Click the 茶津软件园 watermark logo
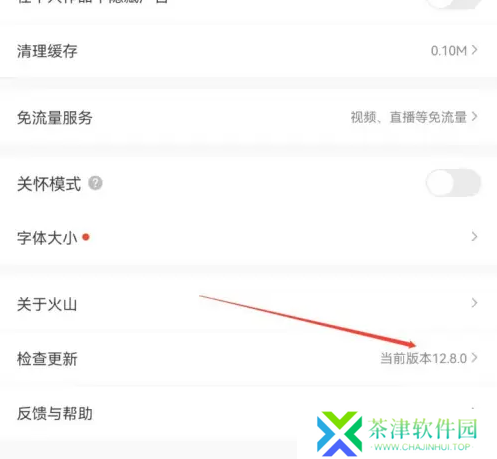497x459 pixels. coord(397,434)
